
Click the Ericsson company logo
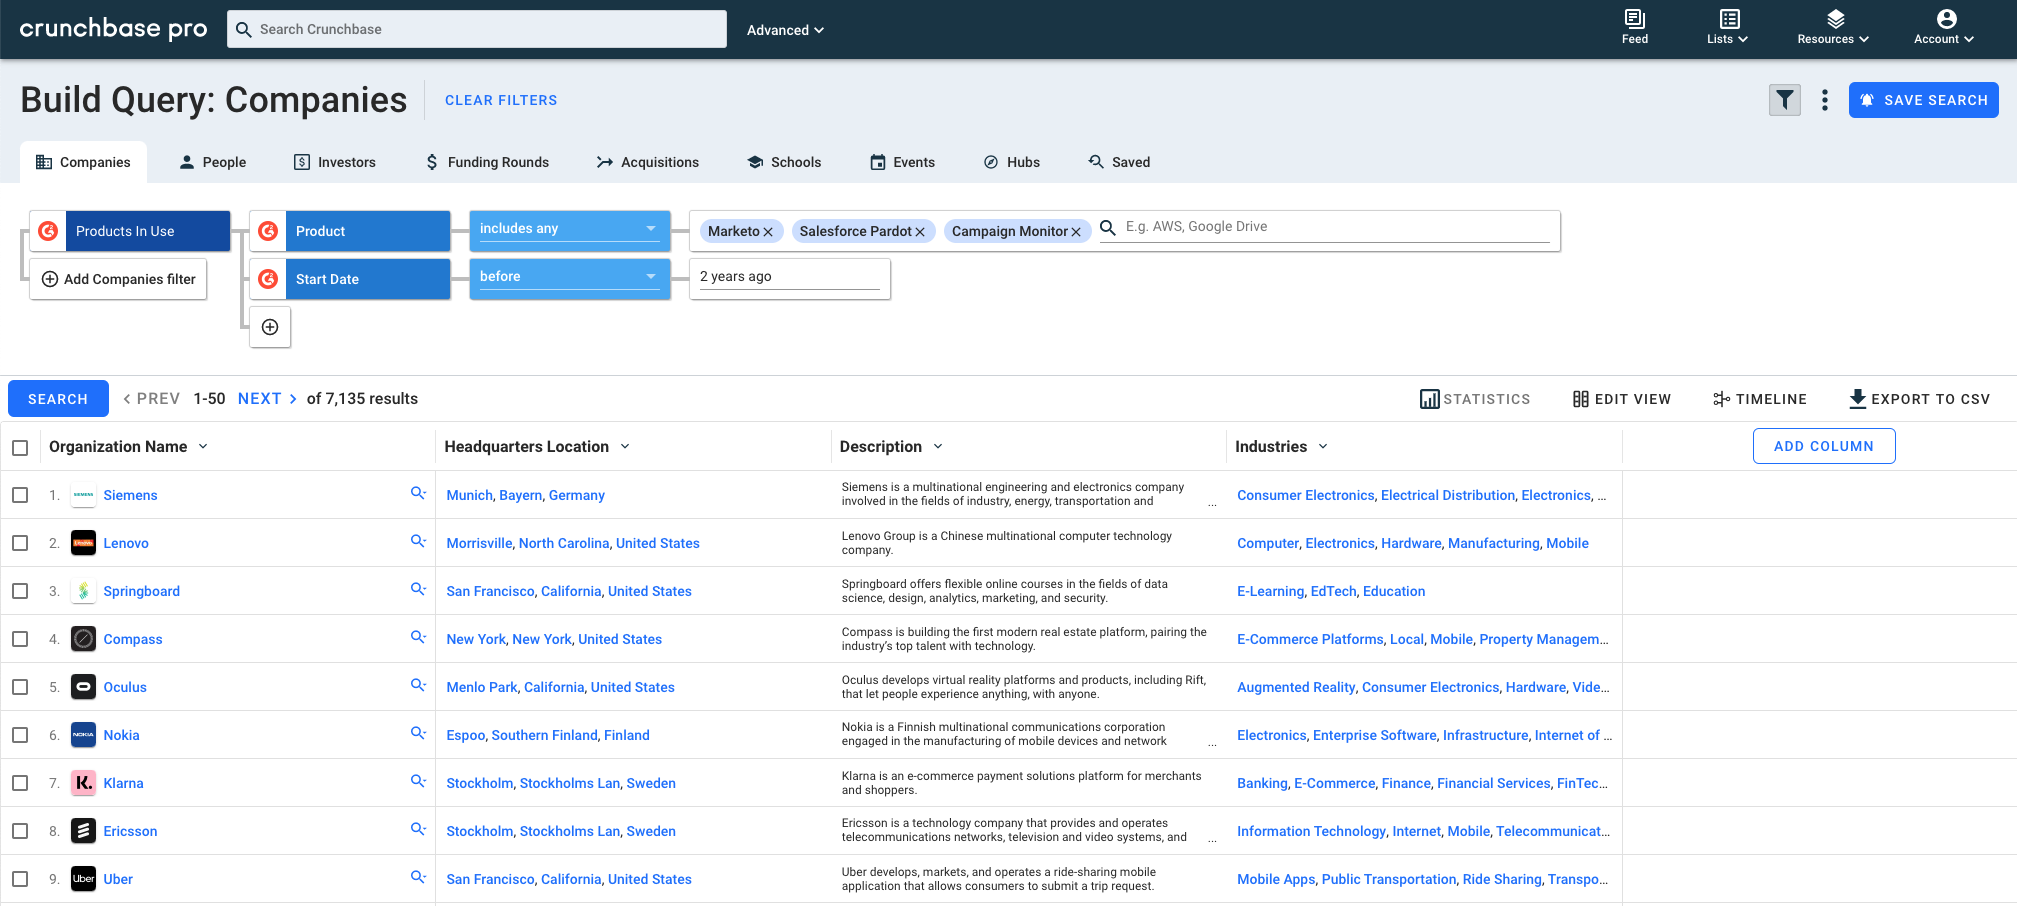click(84, 831)
